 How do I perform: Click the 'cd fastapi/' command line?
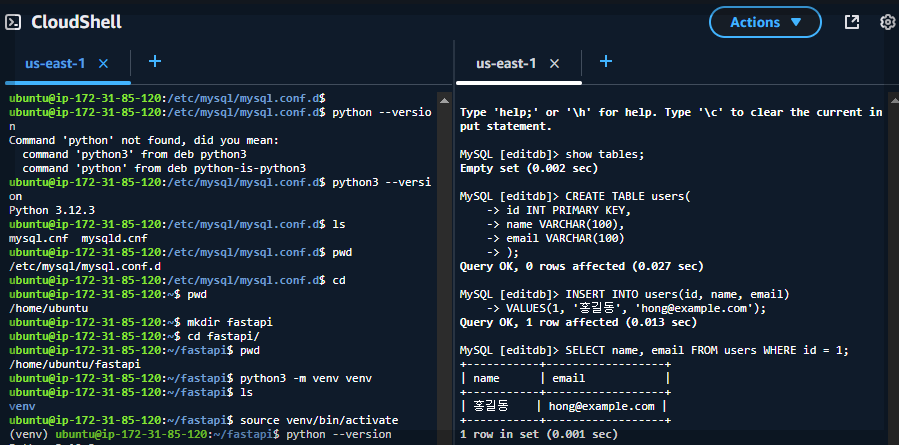click(134, 336)
